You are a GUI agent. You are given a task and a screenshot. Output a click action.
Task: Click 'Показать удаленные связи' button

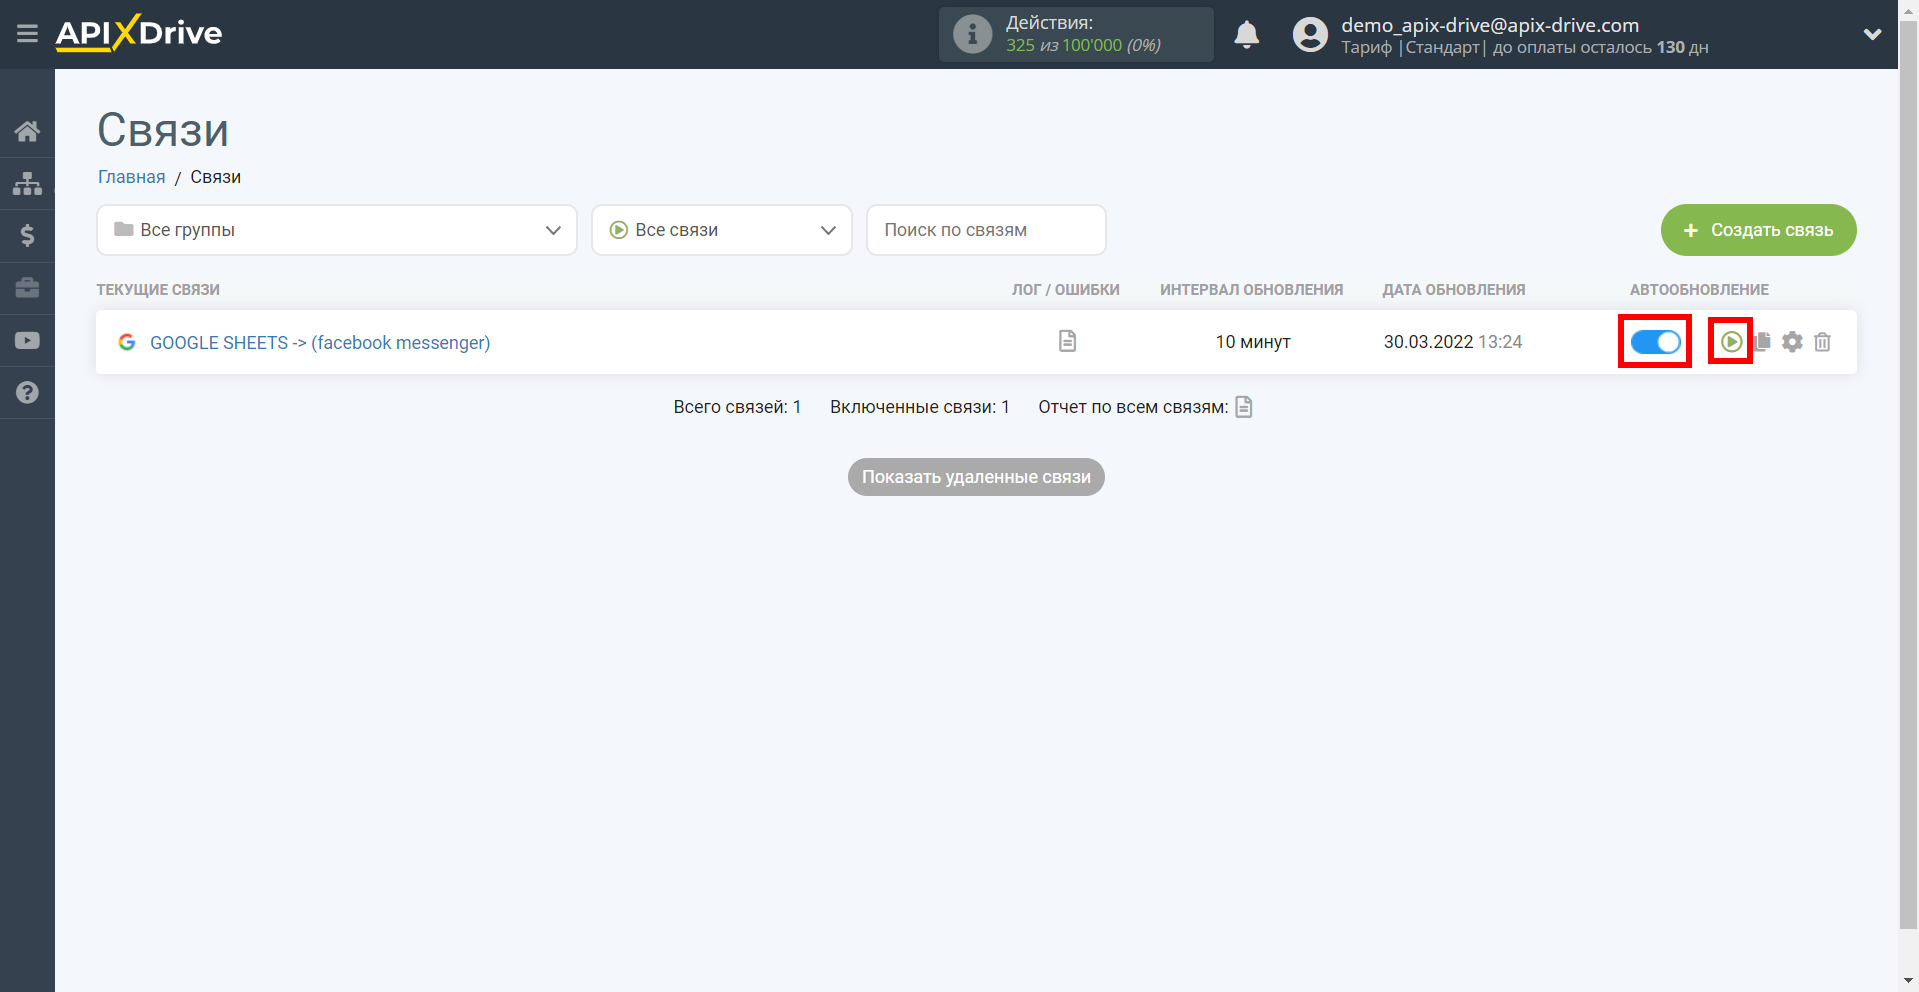click(976, 477)
